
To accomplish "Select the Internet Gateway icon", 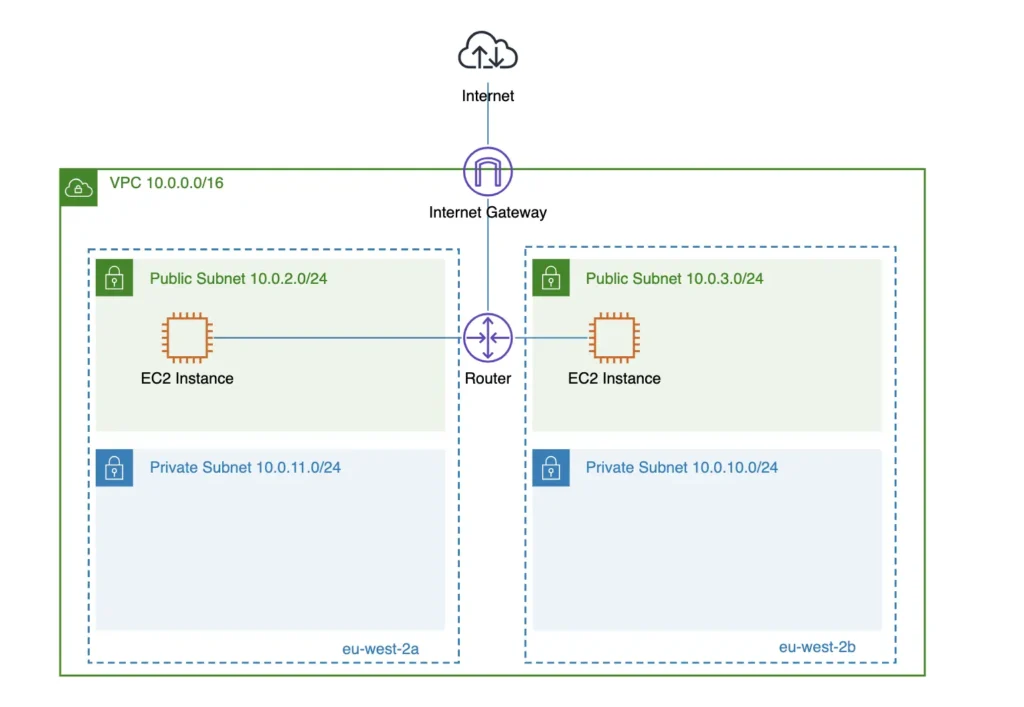I will [487, 171].
